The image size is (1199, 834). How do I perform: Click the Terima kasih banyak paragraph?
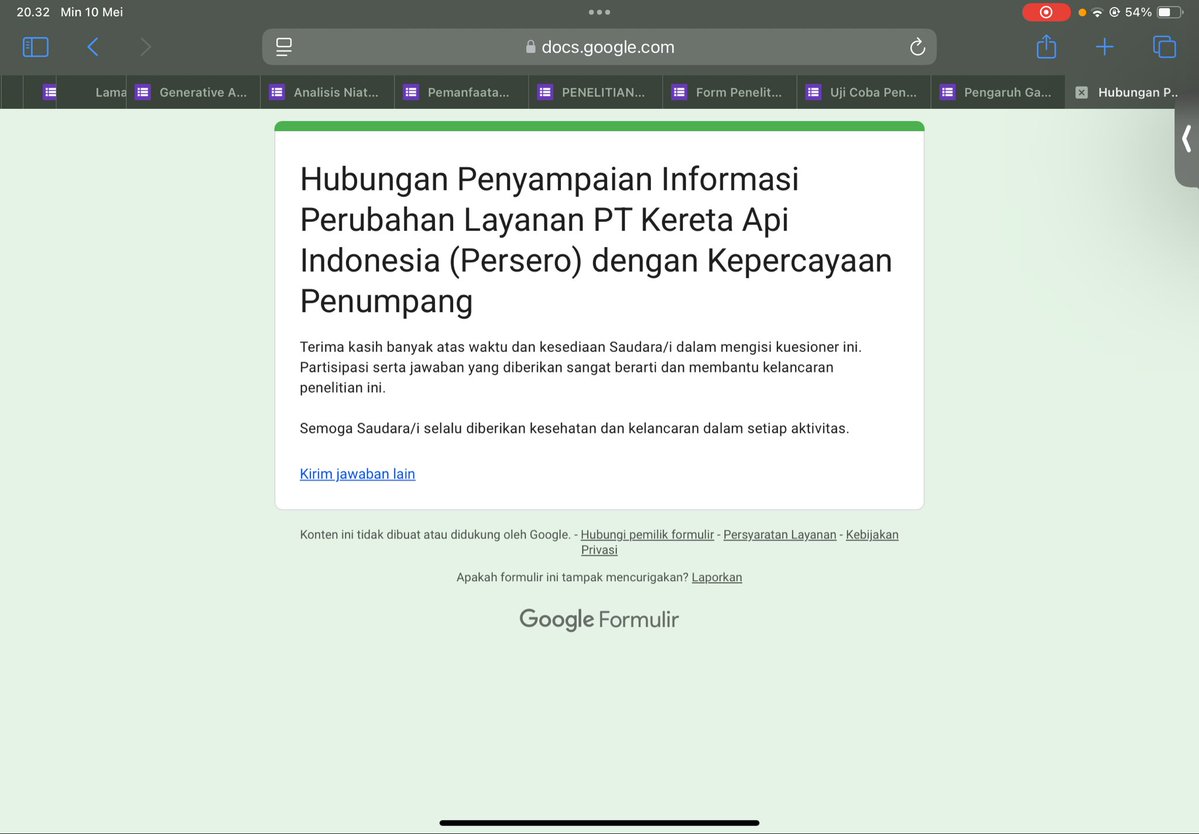point(581,367)
